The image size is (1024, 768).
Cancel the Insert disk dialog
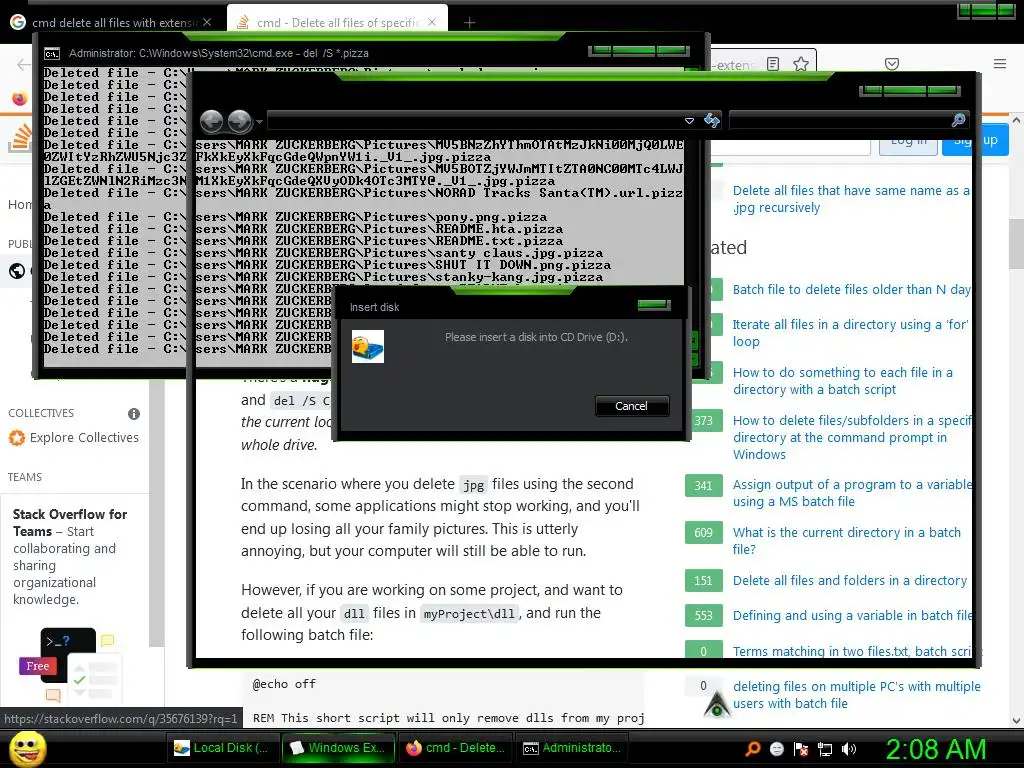632,406
